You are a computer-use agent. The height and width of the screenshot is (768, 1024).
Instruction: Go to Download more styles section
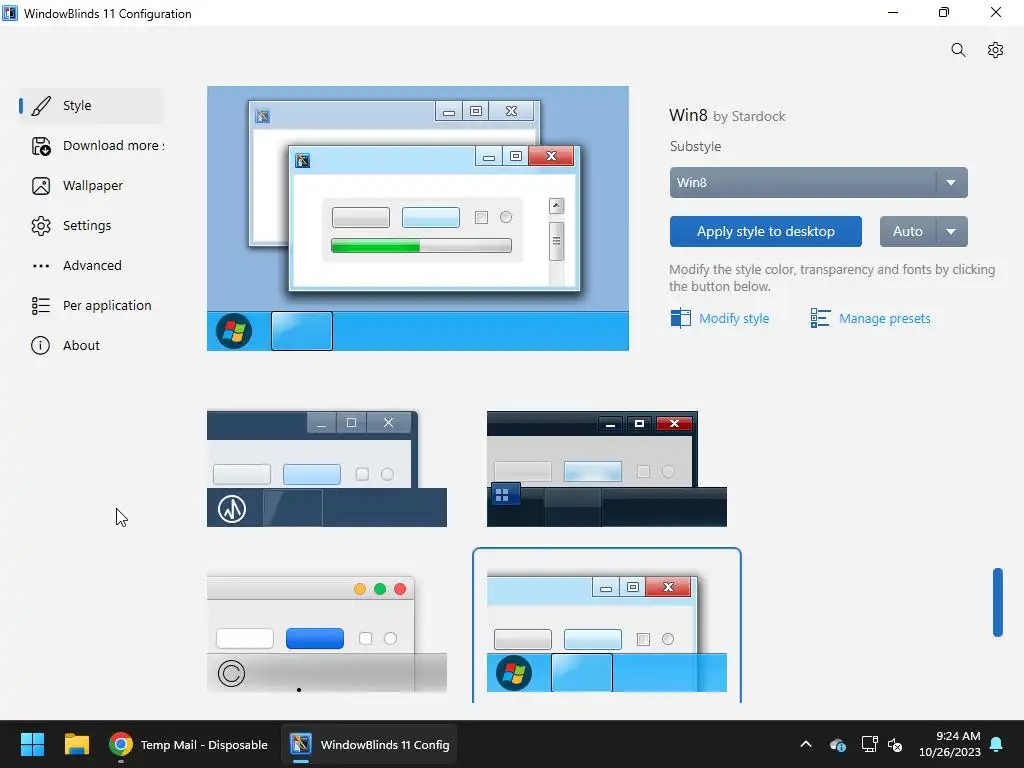point(113,146)
